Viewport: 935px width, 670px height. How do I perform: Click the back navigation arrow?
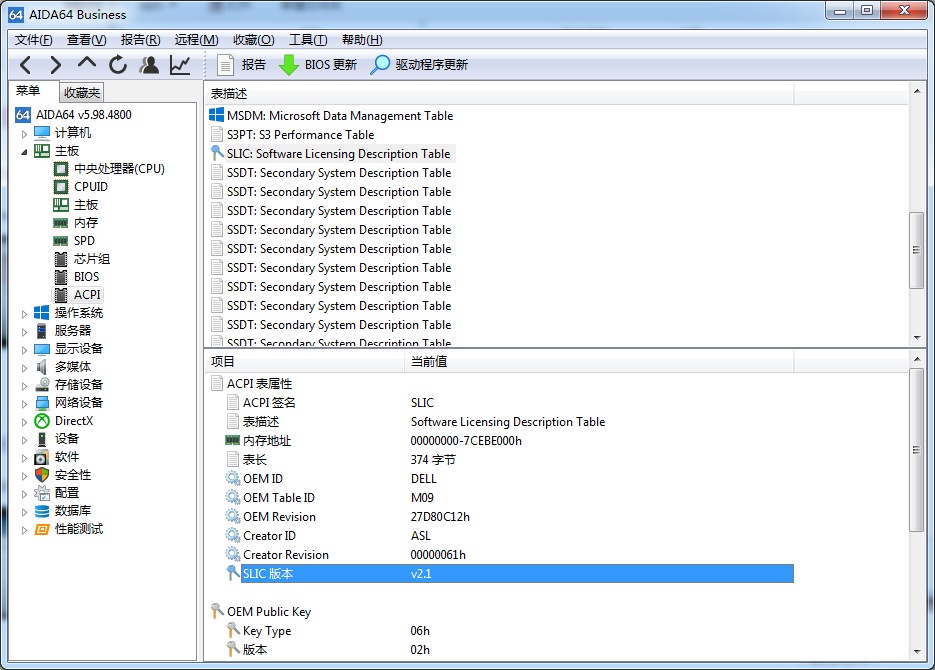26,65
